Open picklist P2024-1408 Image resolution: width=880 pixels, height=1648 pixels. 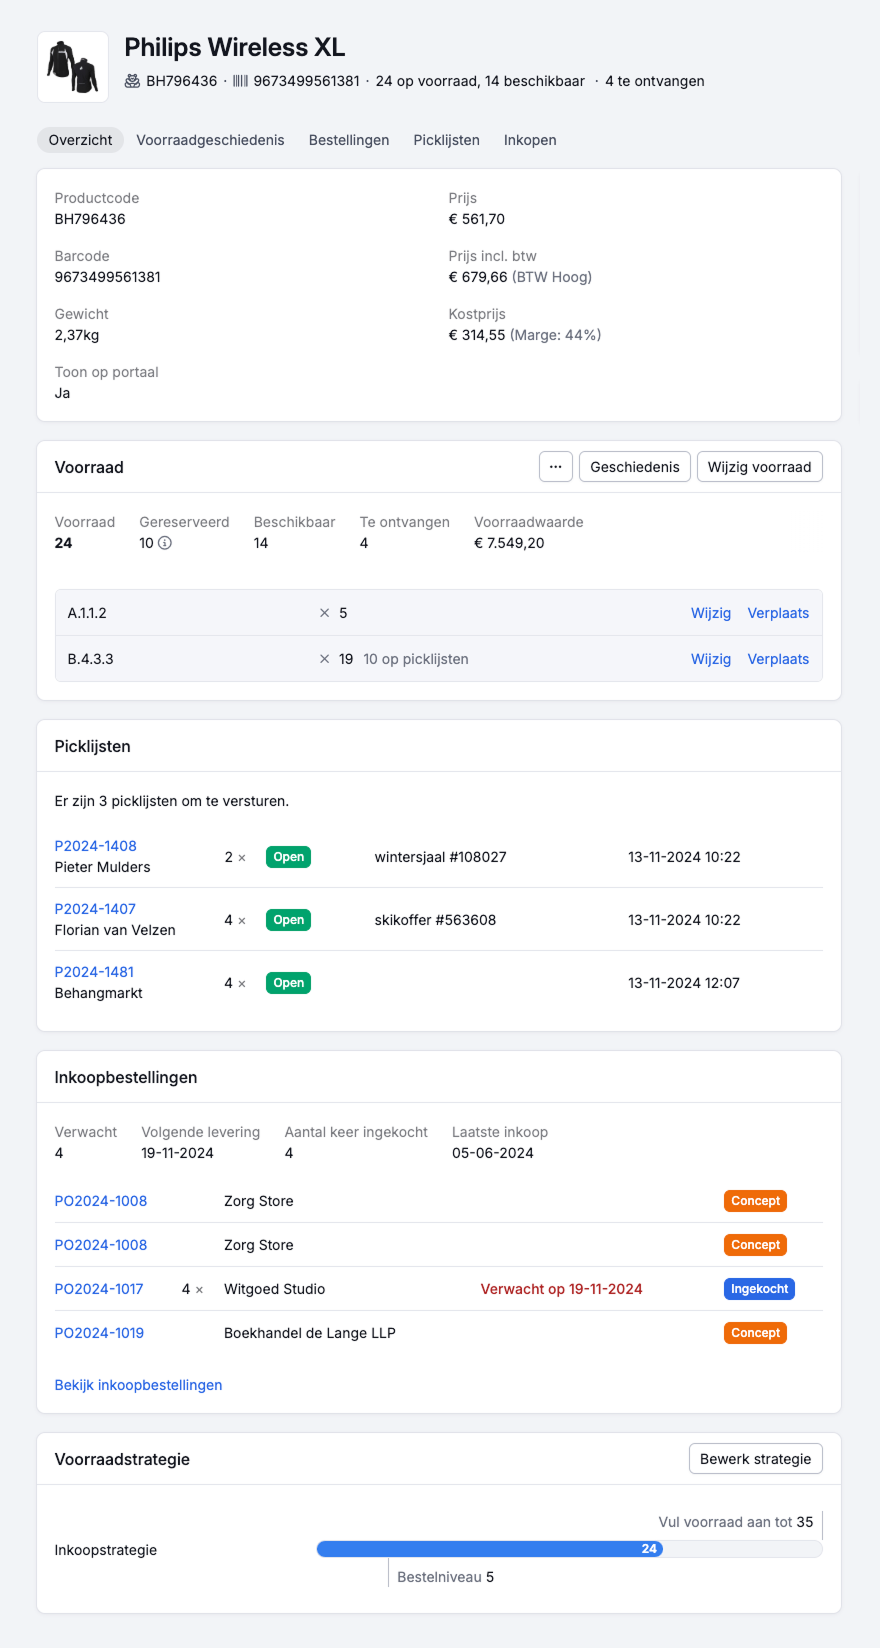pos(96,846)
